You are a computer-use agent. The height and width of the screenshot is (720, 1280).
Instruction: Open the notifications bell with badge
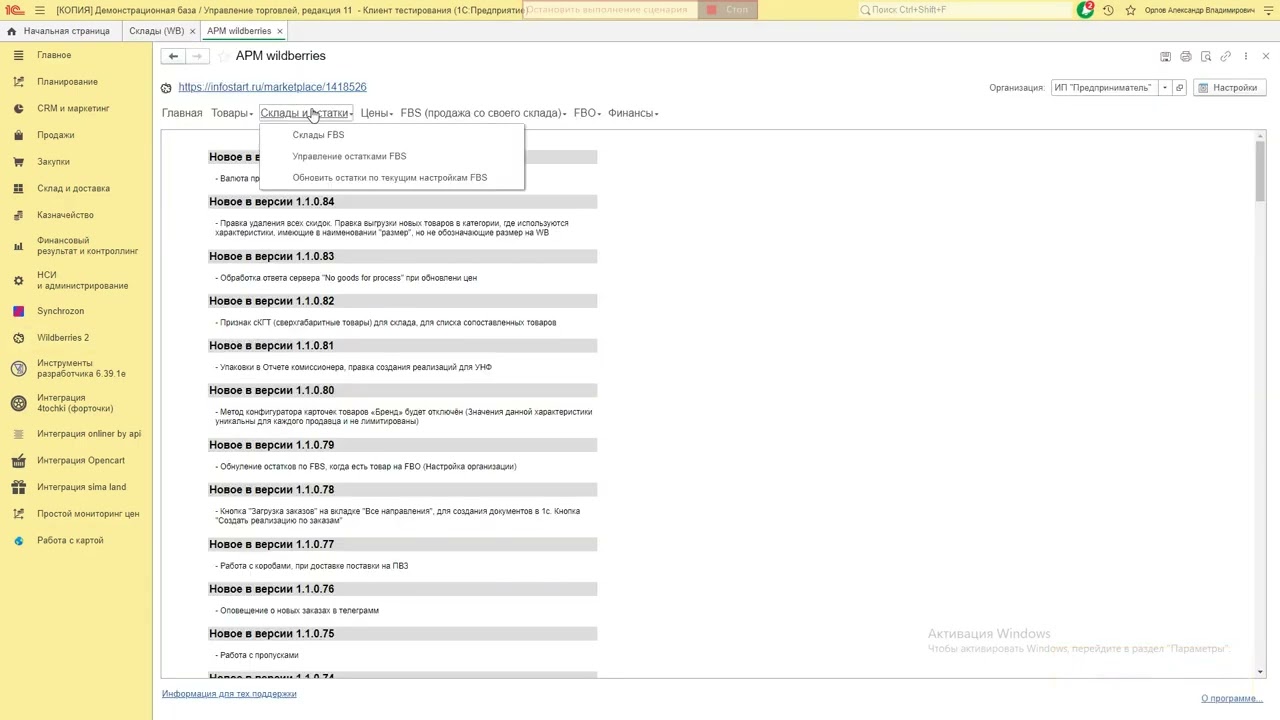coord(1086,10)
